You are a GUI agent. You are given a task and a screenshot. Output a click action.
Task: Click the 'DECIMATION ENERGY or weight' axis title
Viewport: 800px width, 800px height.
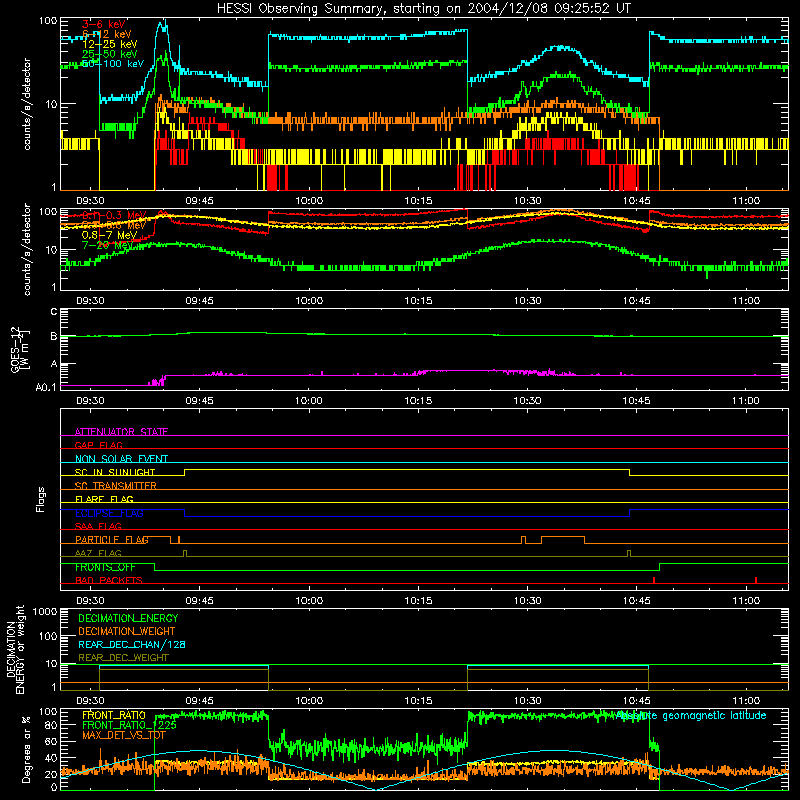[15, 650]
